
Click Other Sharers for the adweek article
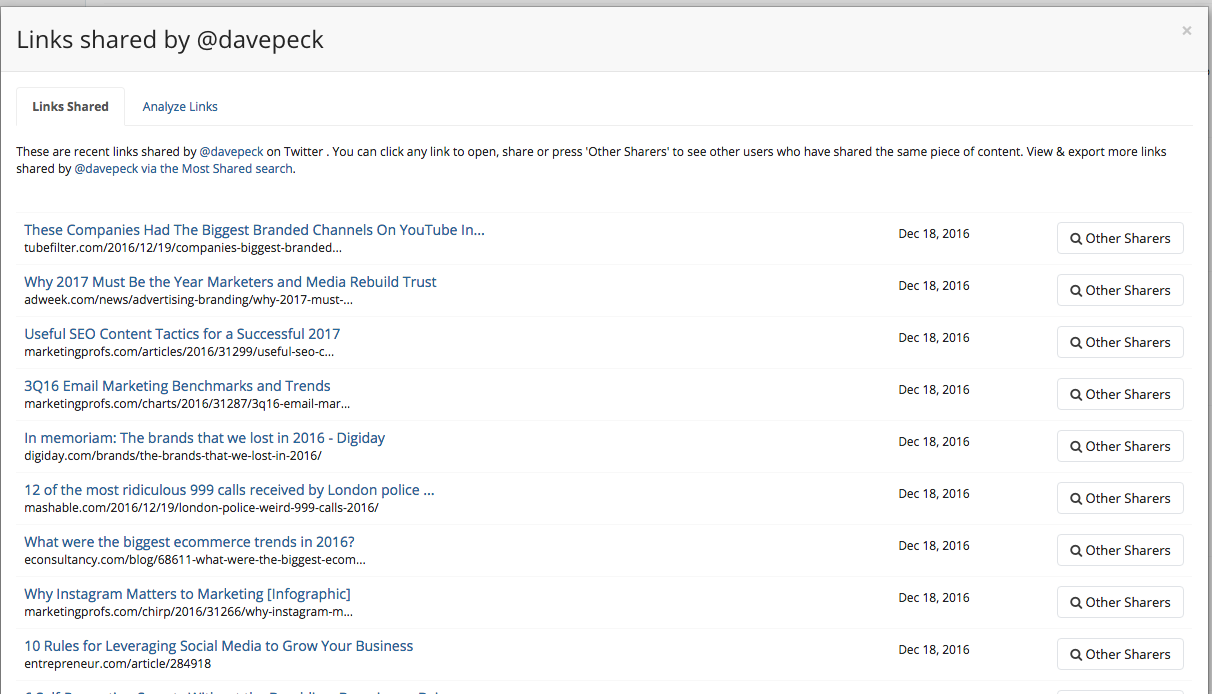click(x=1120, y=291)
